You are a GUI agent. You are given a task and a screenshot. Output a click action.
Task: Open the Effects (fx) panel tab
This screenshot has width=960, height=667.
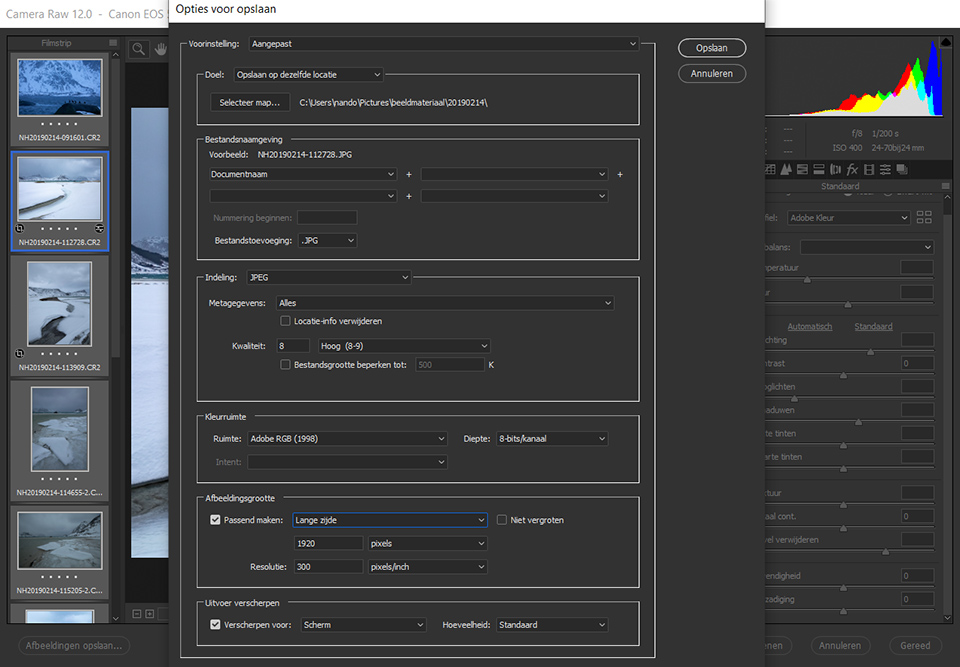[852, 170]
